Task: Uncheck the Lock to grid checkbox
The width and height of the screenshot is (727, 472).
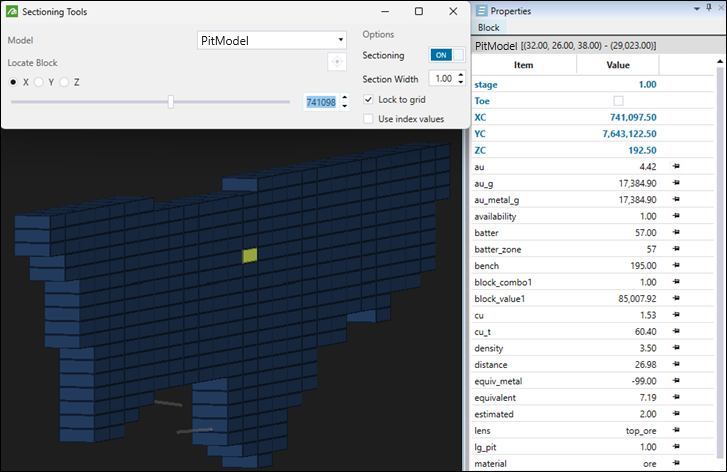Action: (369, 99)
